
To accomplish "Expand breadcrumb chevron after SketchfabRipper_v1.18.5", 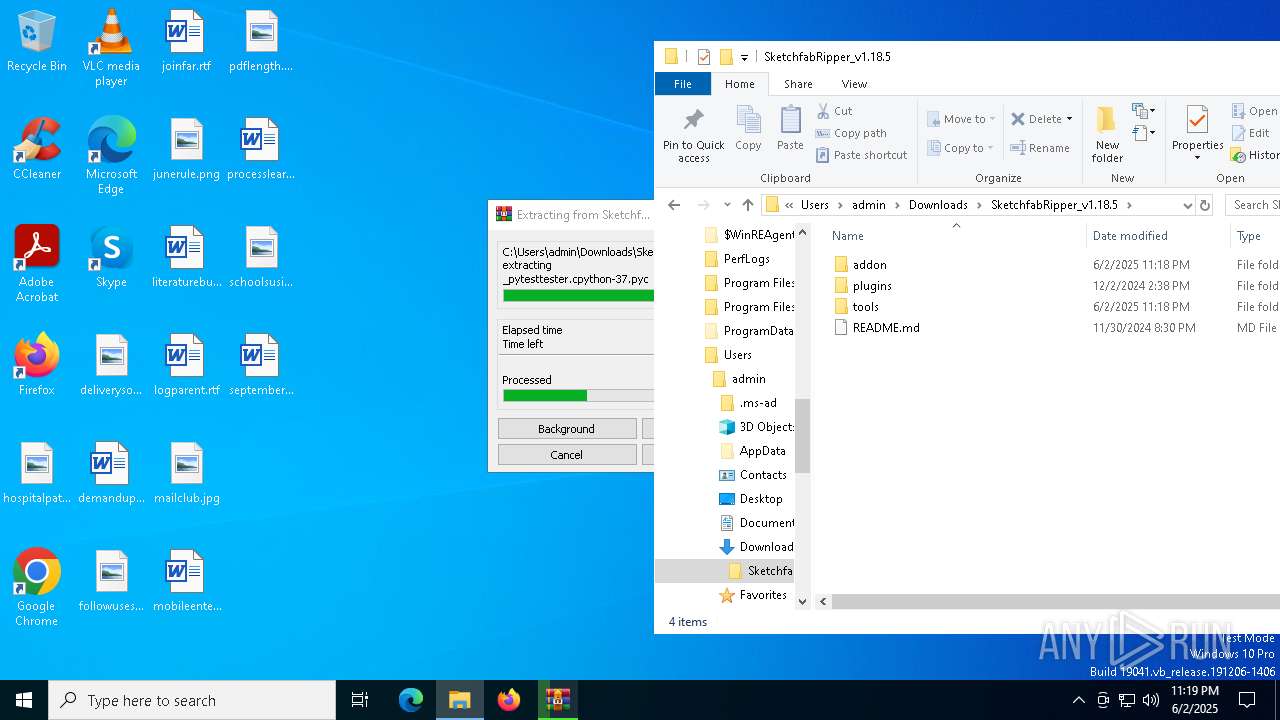I will click(1129, 205).
